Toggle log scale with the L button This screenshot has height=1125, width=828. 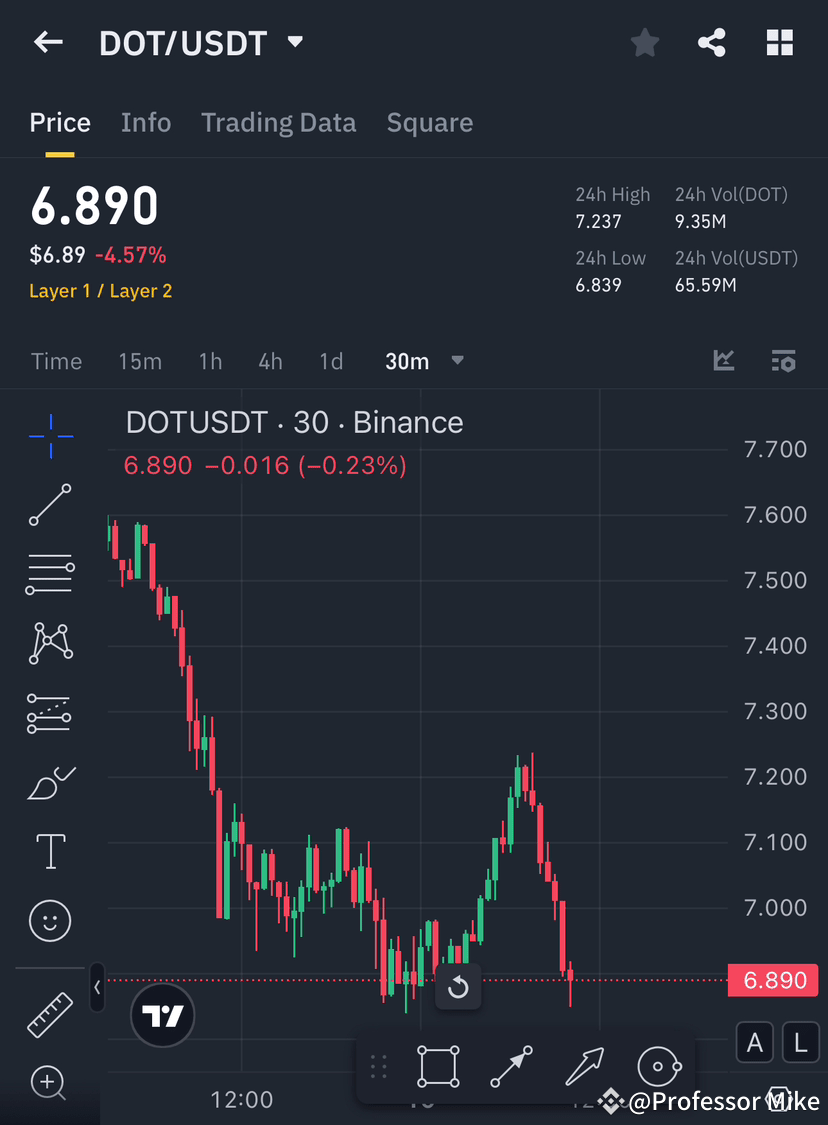[800, 1042]
